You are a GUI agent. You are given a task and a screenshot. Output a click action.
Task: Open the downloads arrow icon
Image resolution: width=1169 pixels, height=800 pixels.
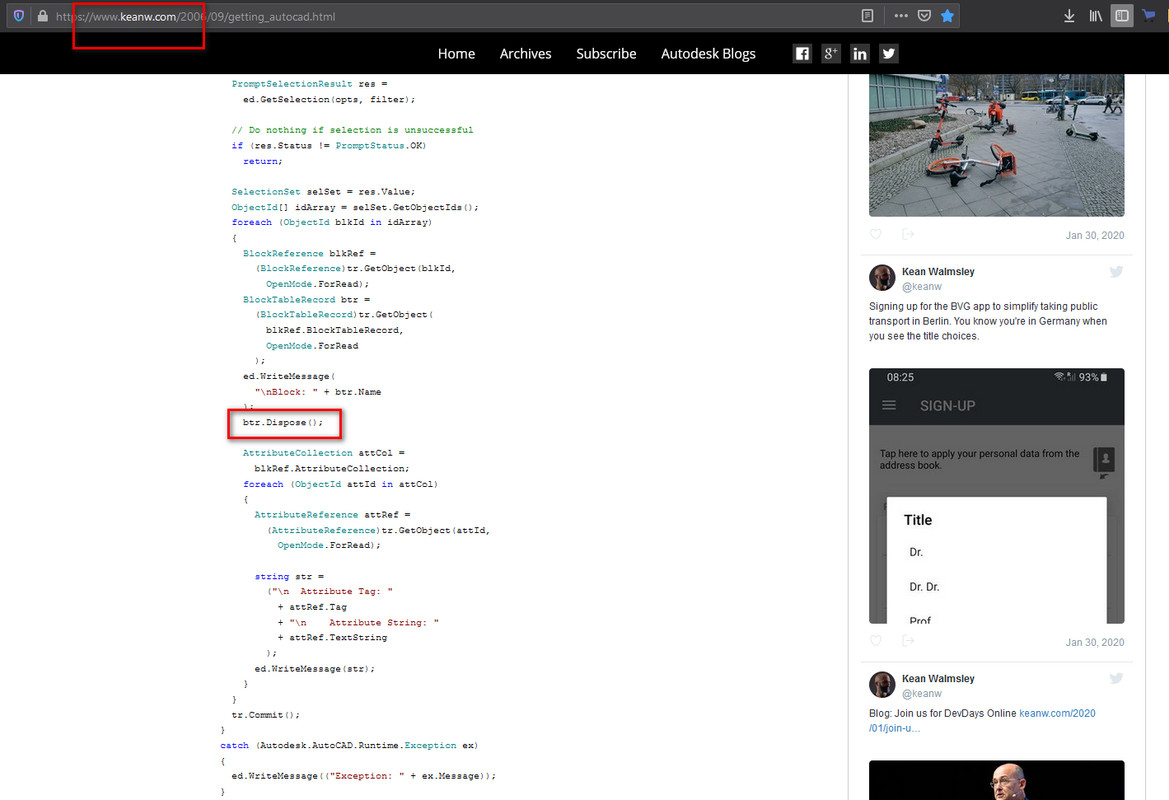1069,16
